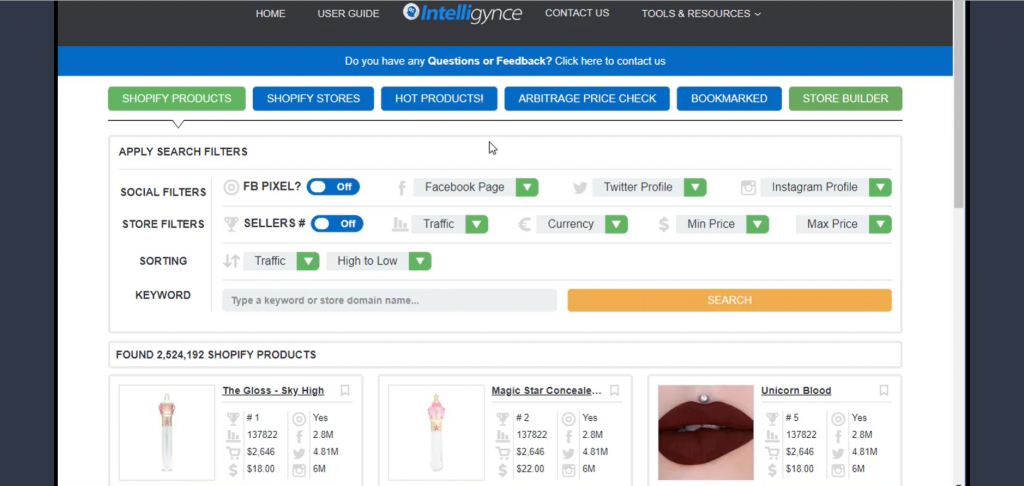Open The Gloss - Sky High product link
The height and width of the screenshot is (486, 1024).
tap(273, 391)
